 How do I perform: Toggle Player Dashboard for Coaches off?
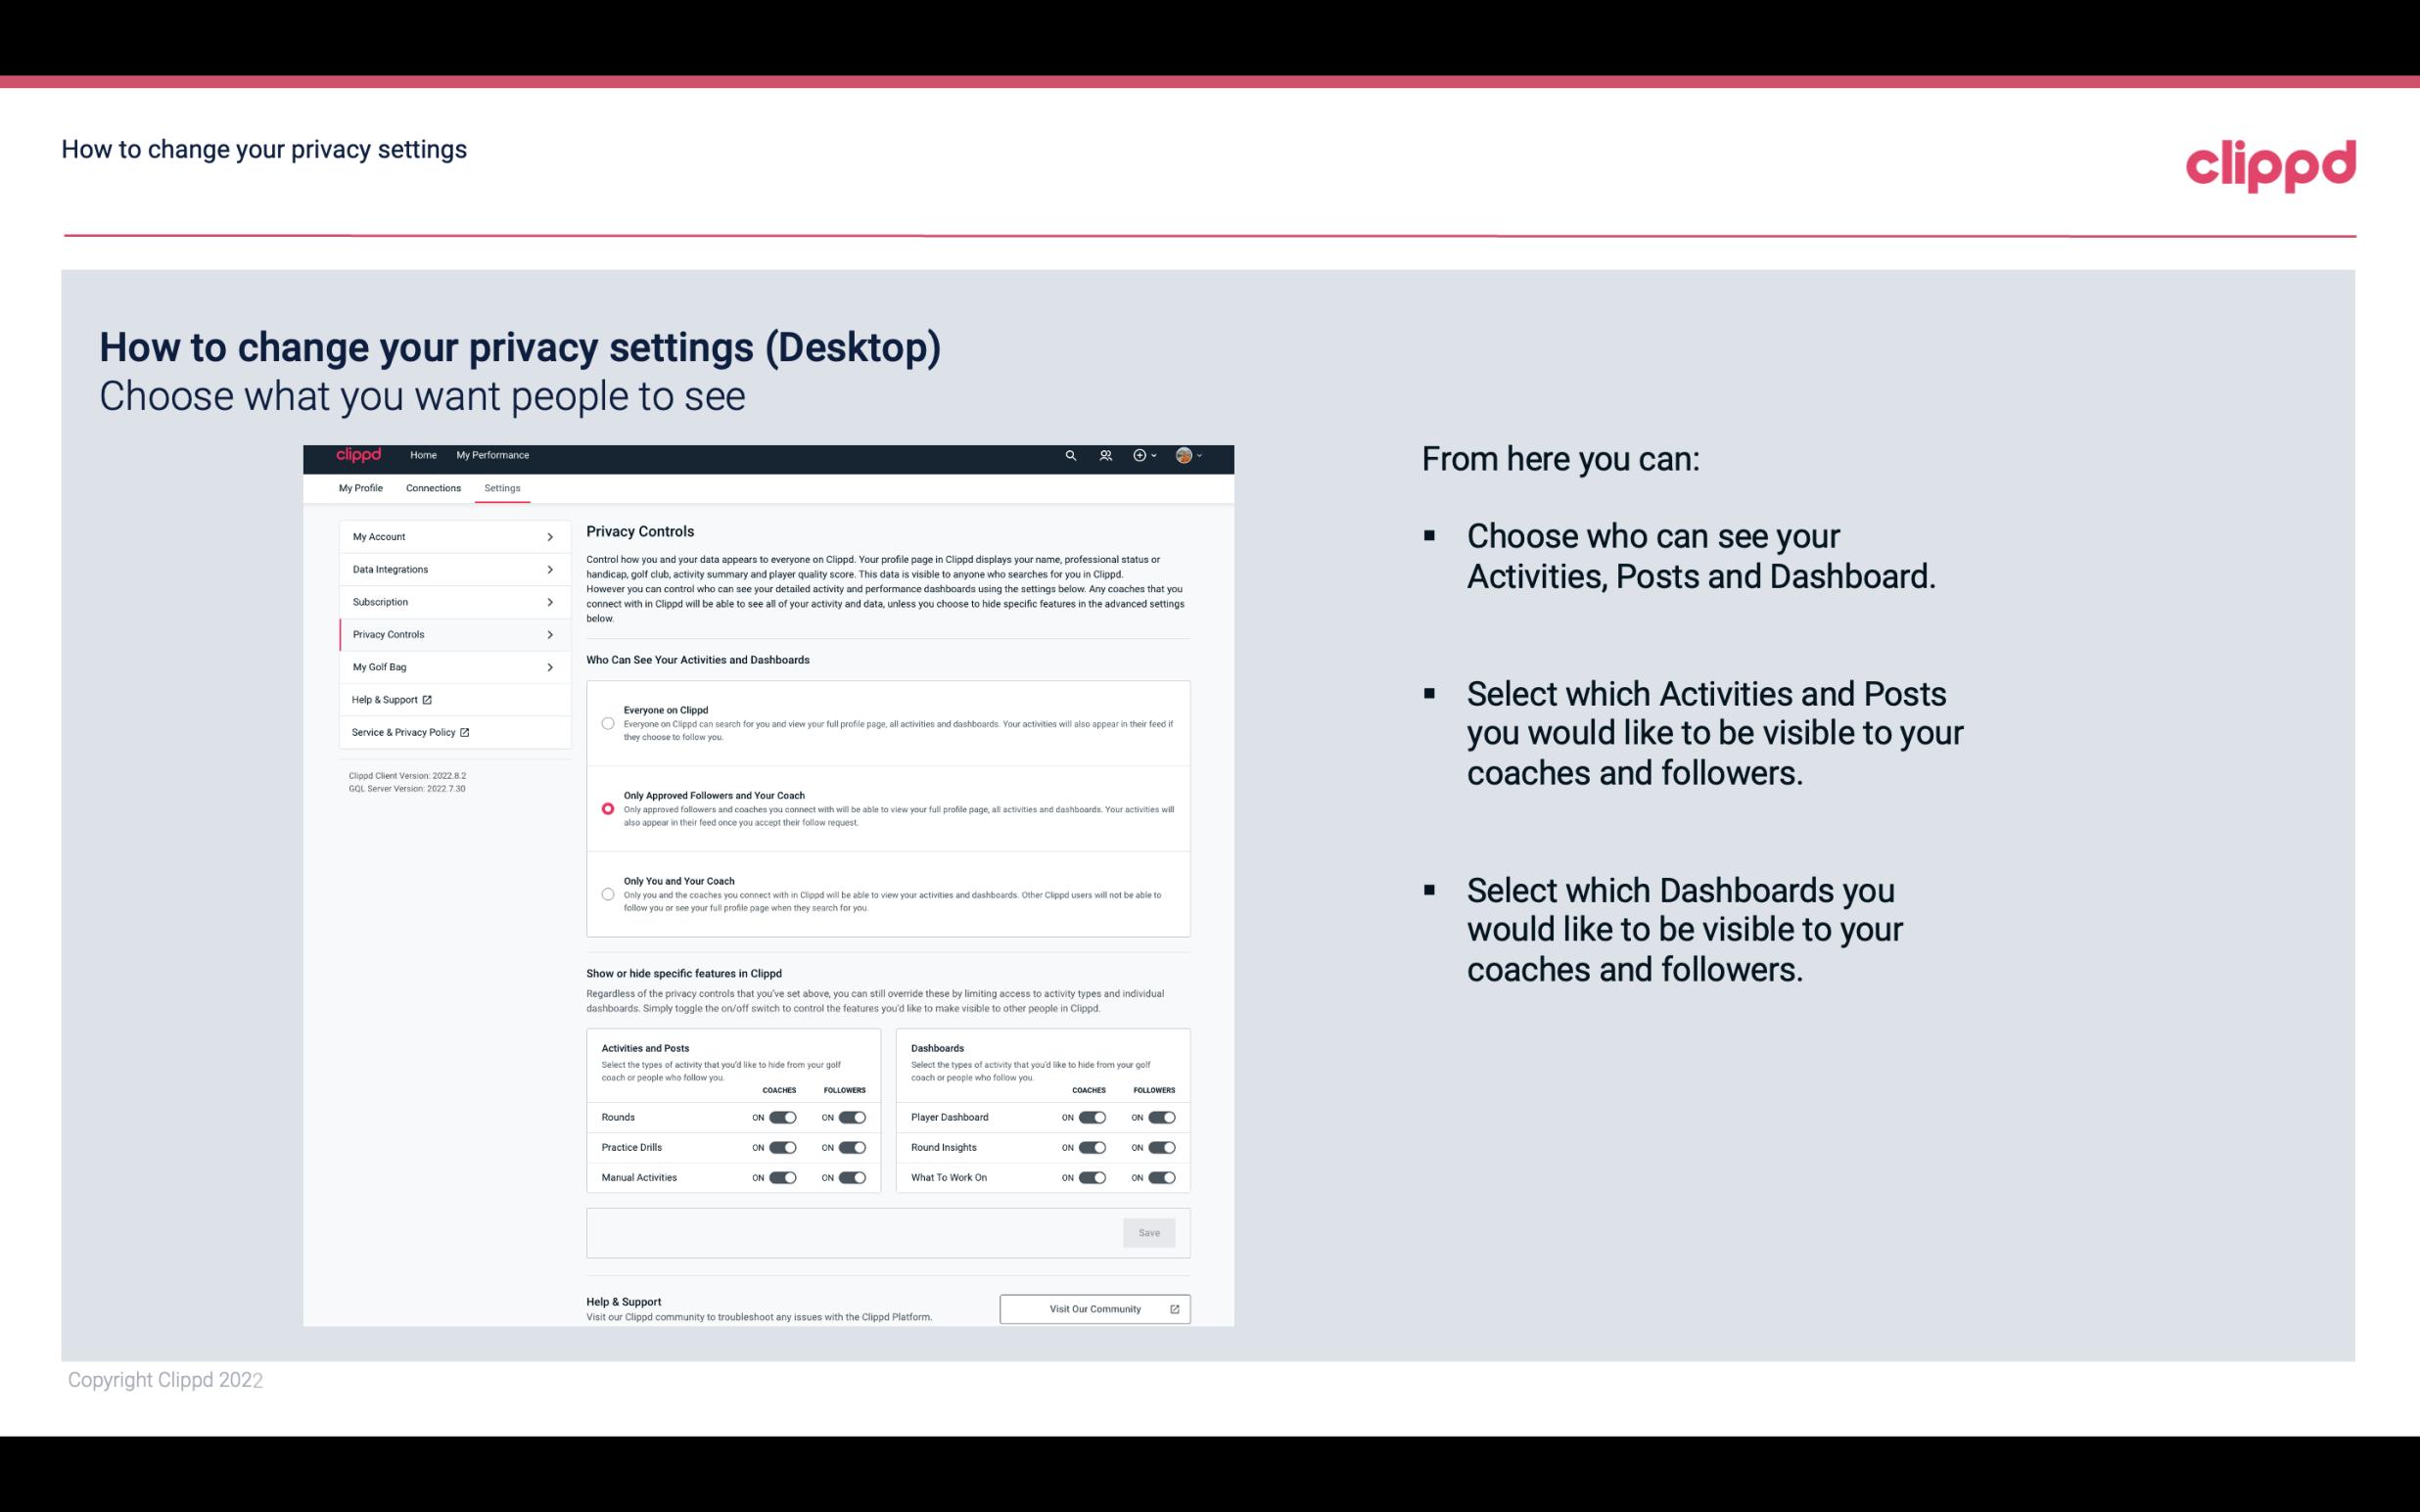point(1093,1117)
